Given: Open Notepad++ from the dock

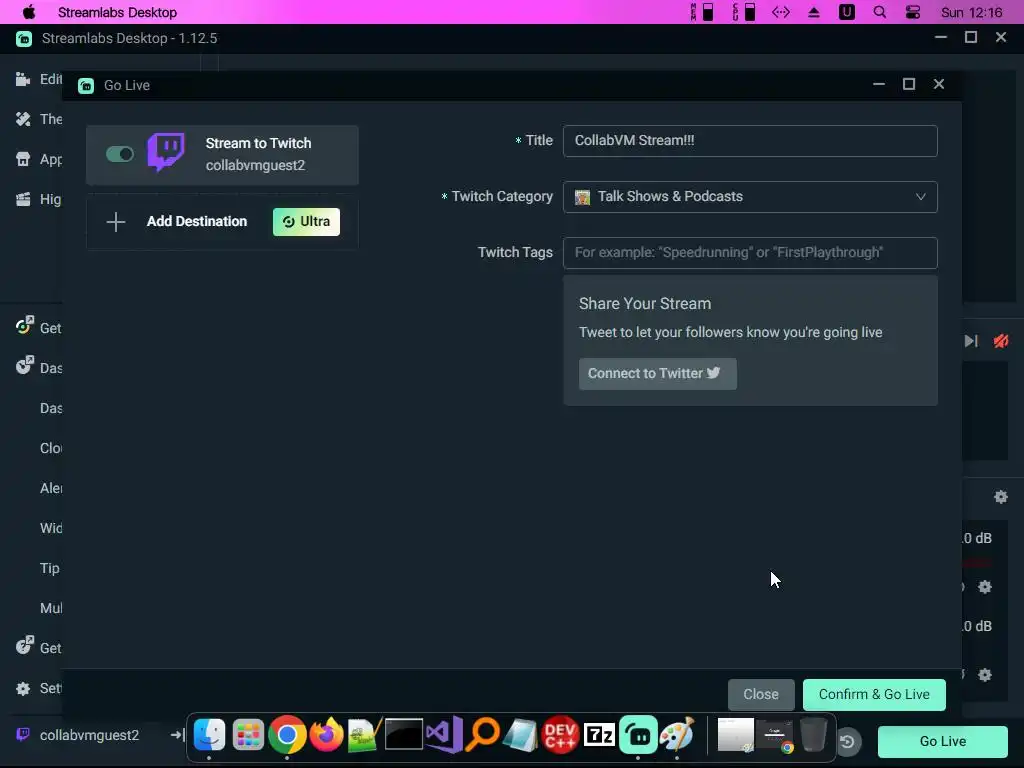Looking at the screenshot, I should click(x=364, y=735).
